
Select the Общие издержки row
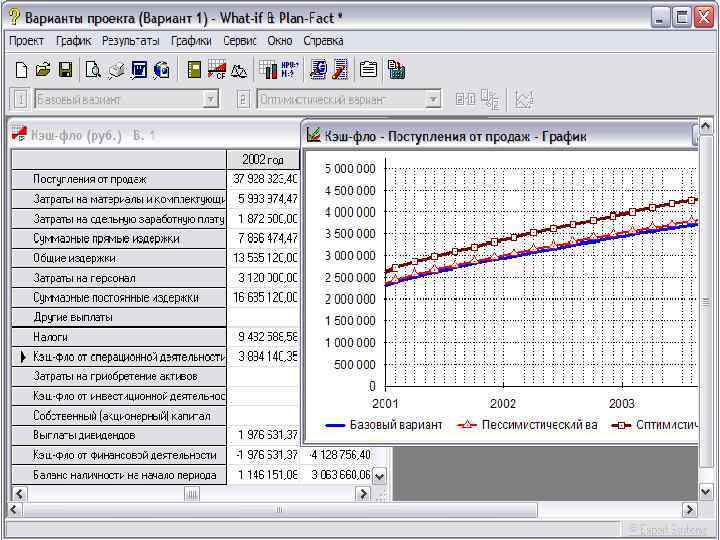coord(119,258)
